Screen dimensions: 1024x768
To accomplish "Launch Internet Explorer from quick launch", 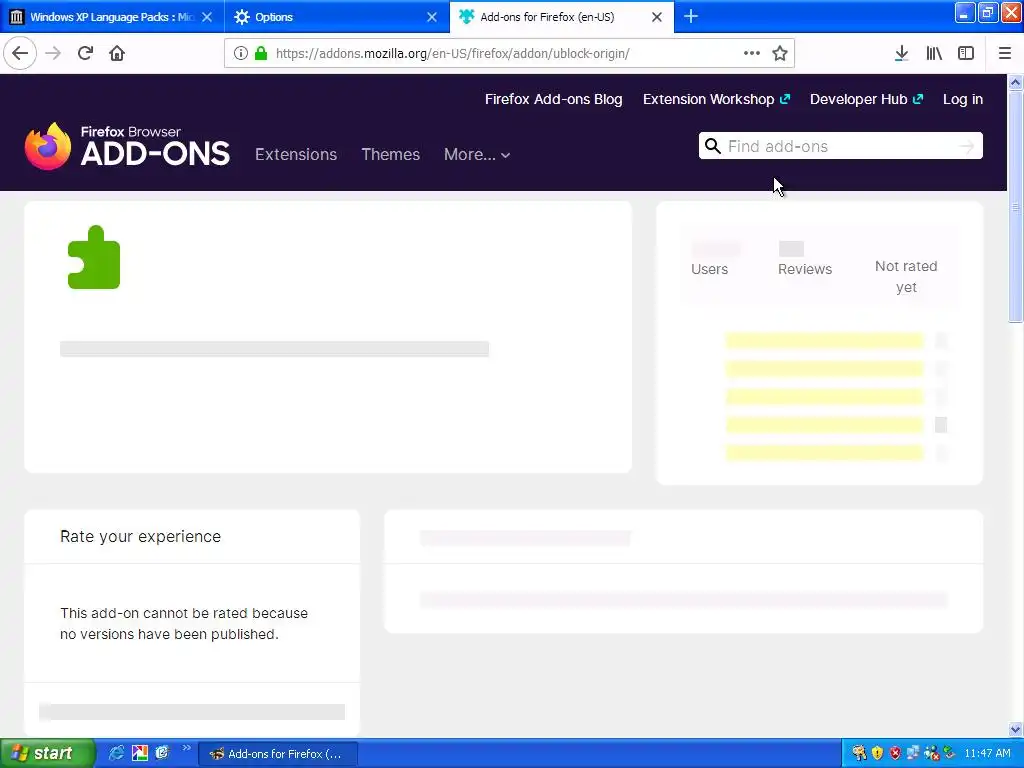I will pos(116,753).
